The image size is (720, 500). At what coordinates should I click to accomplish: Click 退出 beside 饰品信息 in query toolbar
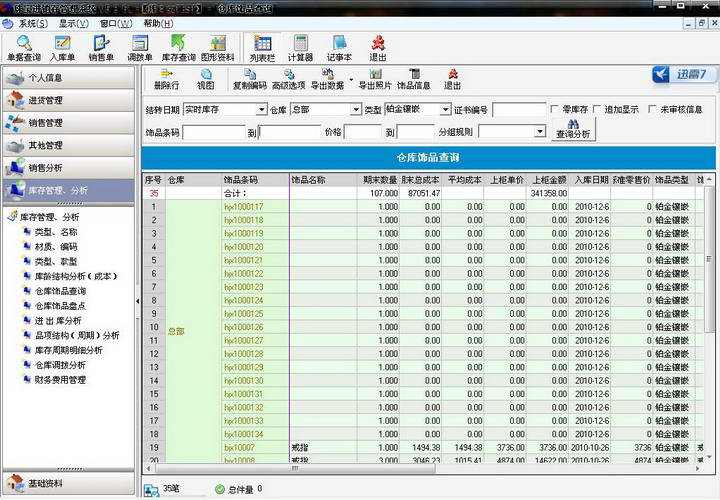coord(452,79)
